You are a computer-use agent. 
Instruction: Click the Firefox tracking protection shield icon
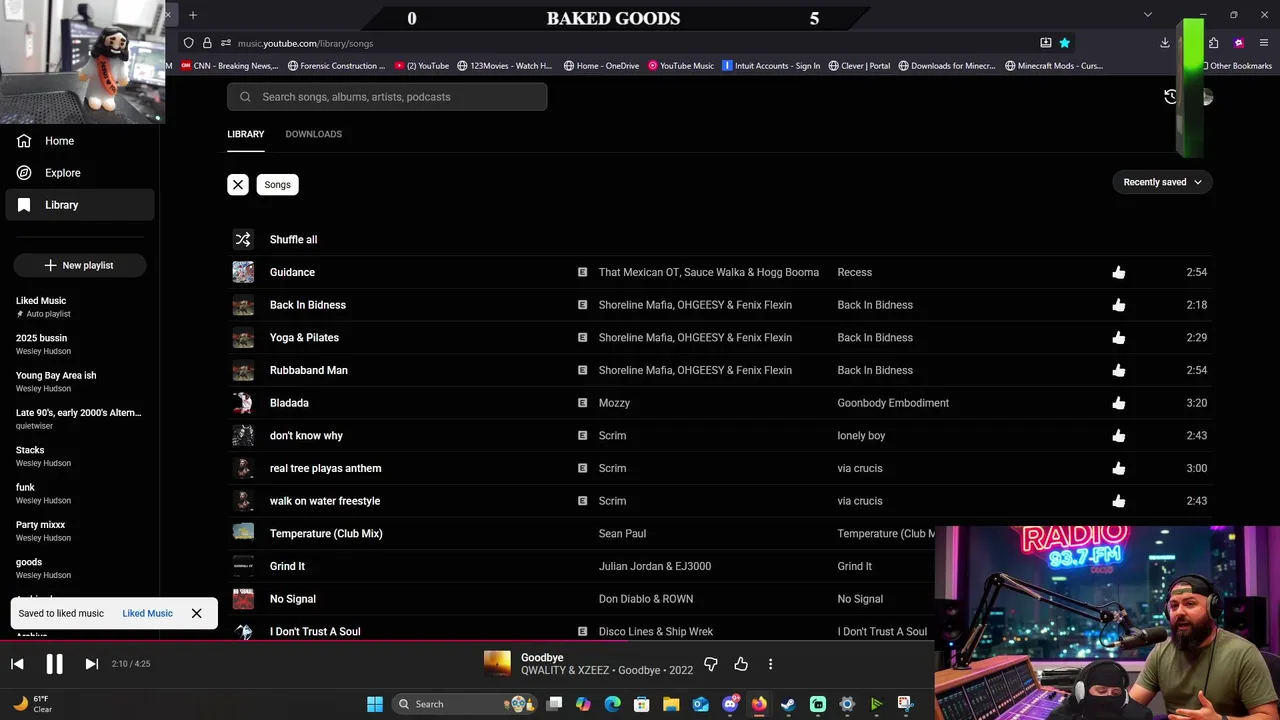point(188,43)
